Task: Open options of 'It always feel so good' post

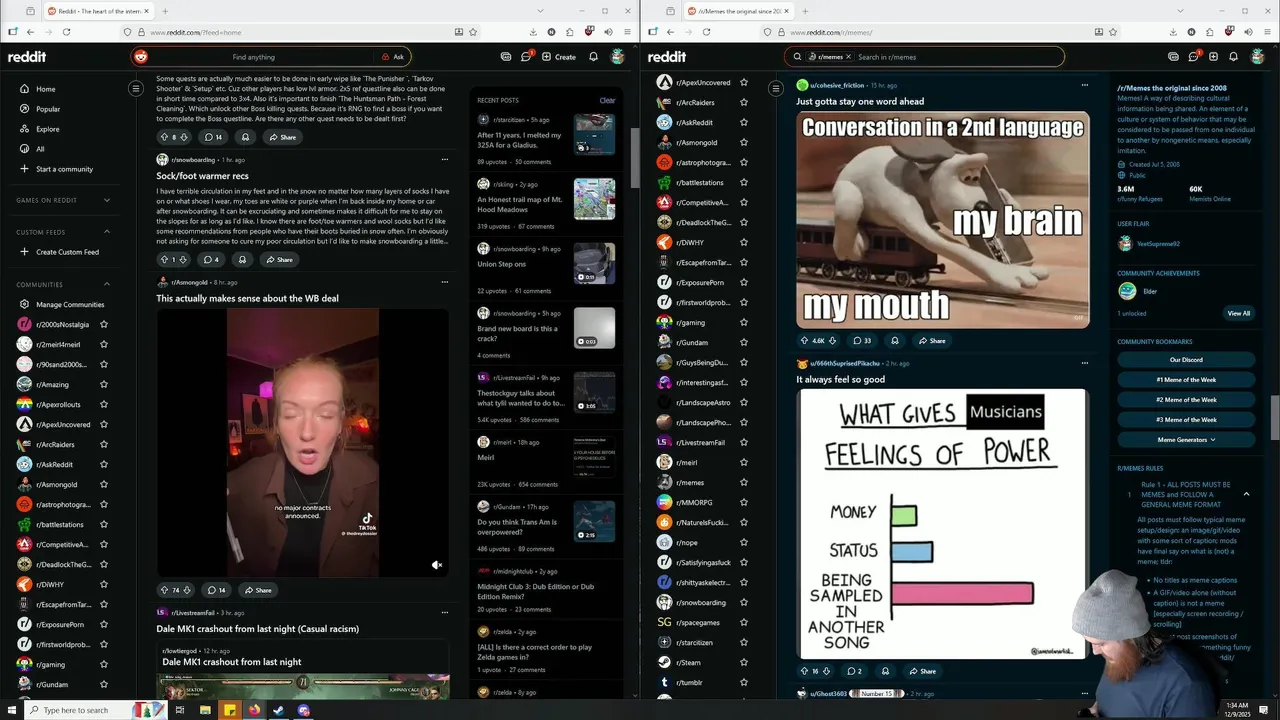Action: tap(1084, 363)
